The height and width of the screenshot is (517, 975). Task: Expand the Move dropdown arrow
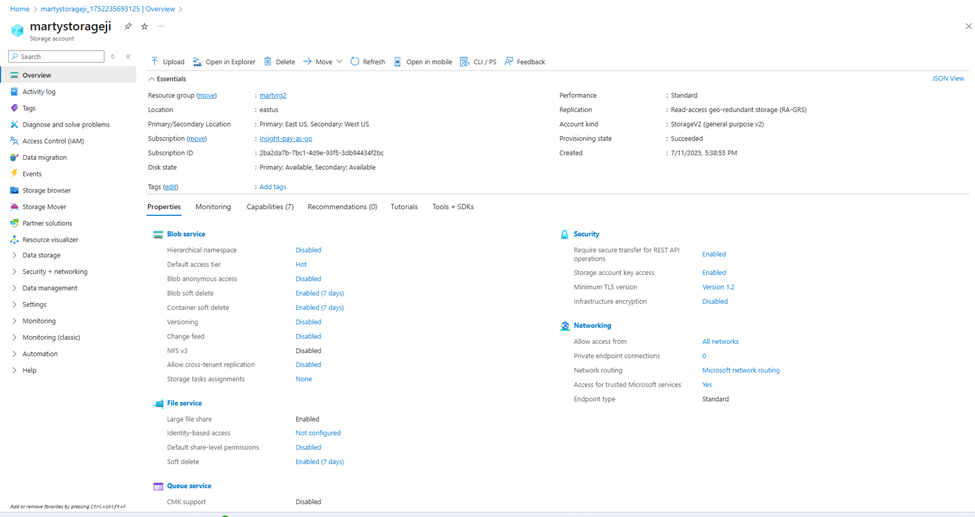click(x=340, y=62)
